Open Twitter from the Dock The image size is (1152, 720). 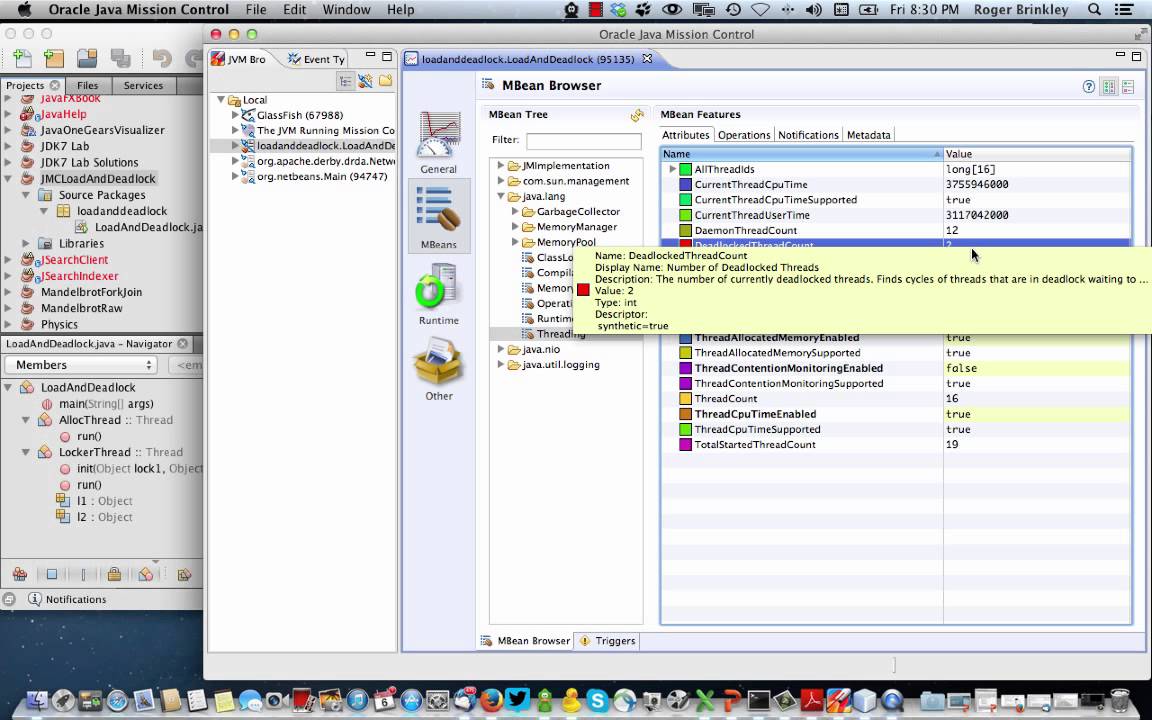(x=517, y=699)
